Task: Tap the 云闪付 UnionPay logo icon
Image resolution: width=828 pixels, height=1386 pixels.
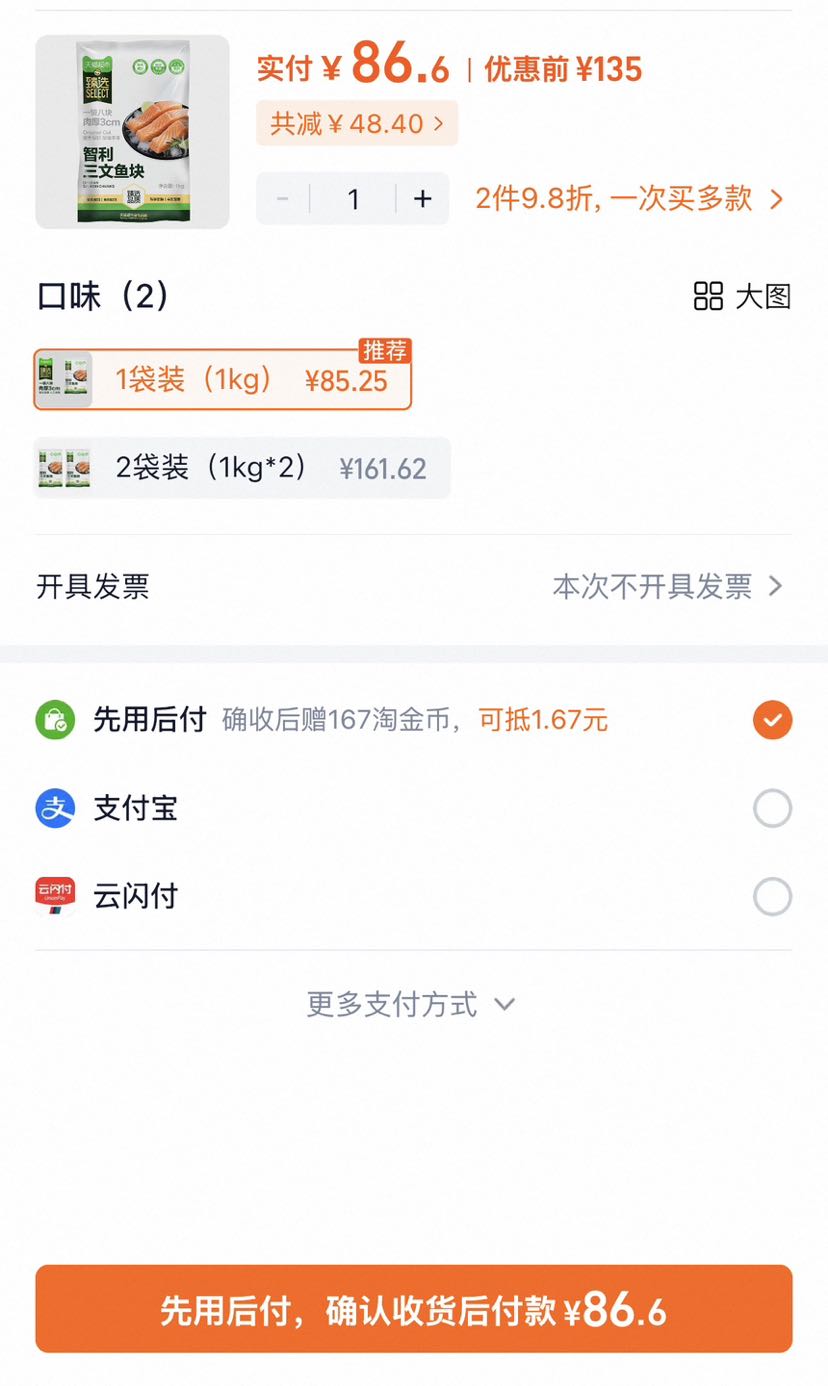Action: [x=56, y=896]
